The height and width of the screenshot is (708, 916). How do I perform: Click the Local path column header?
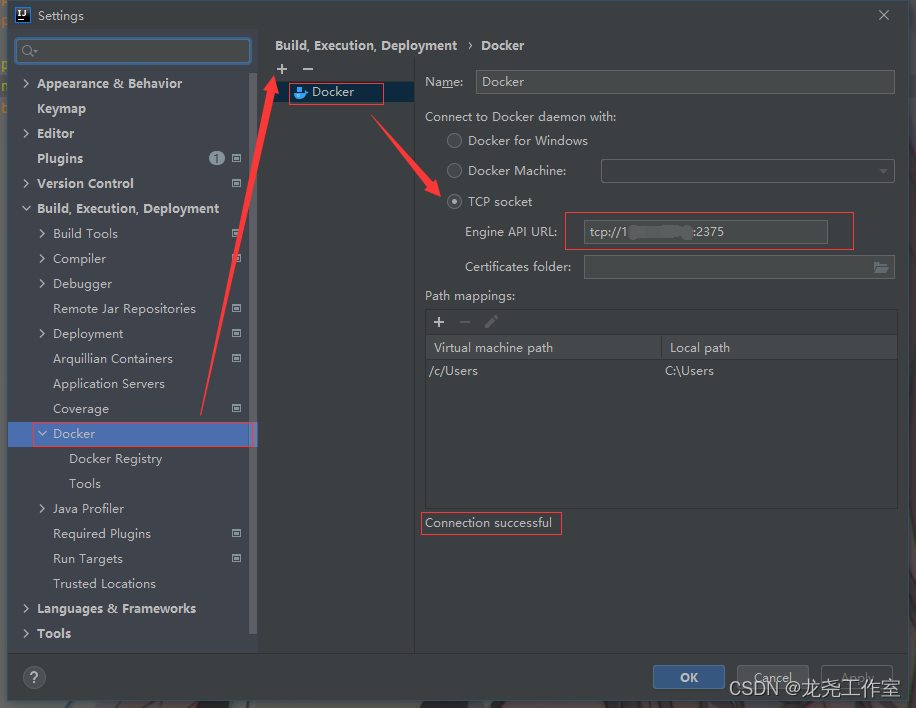(x=779, y=348)
